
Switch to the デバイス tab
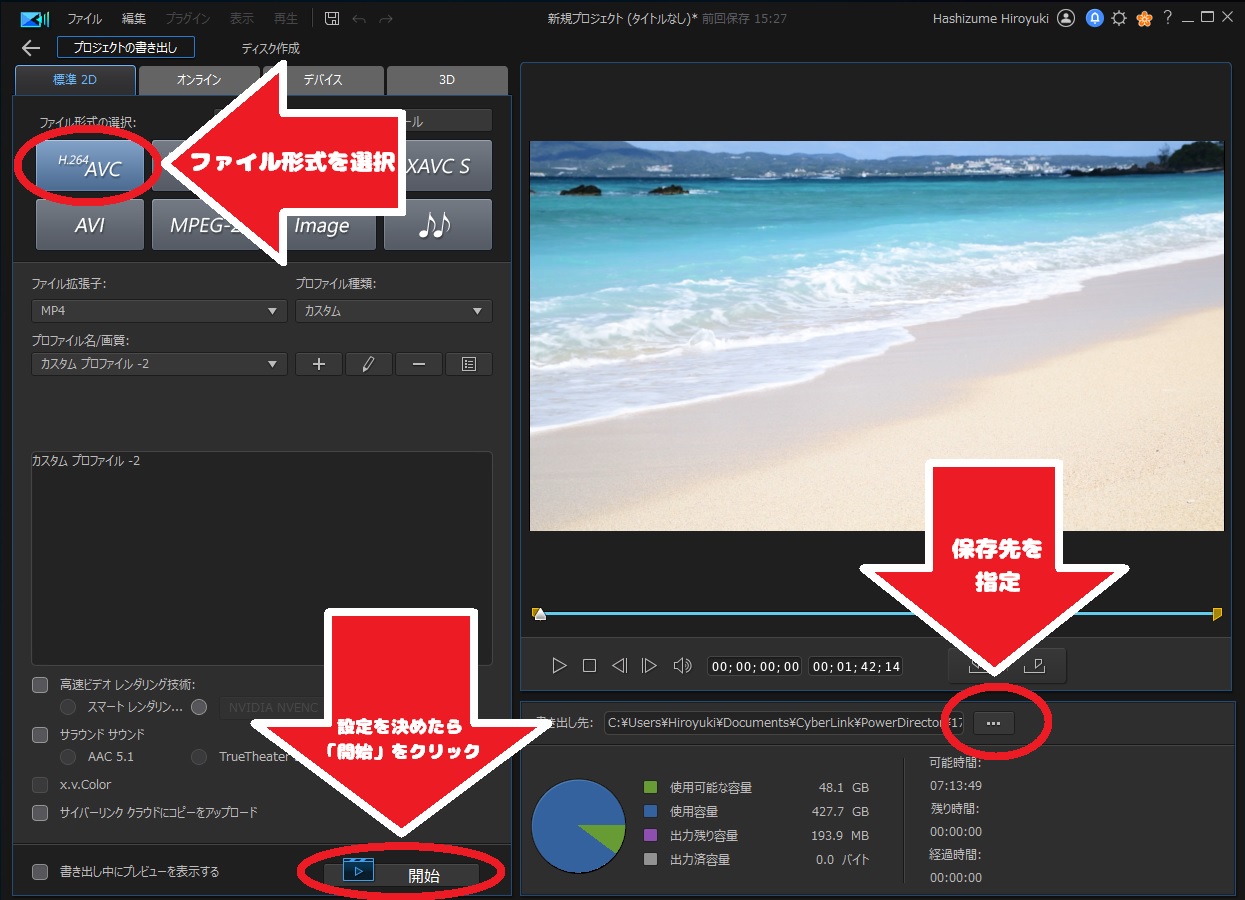coord(323,80)
